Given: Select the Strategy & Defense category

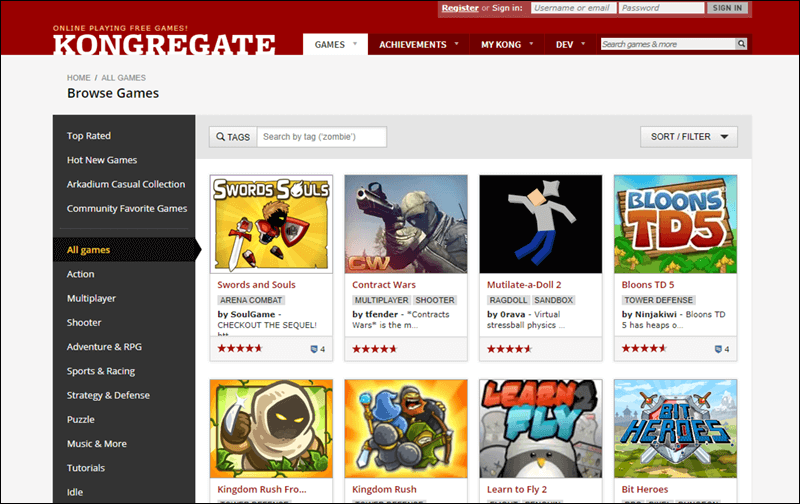Looking at the screenshot, I should (x=108, y=395).
